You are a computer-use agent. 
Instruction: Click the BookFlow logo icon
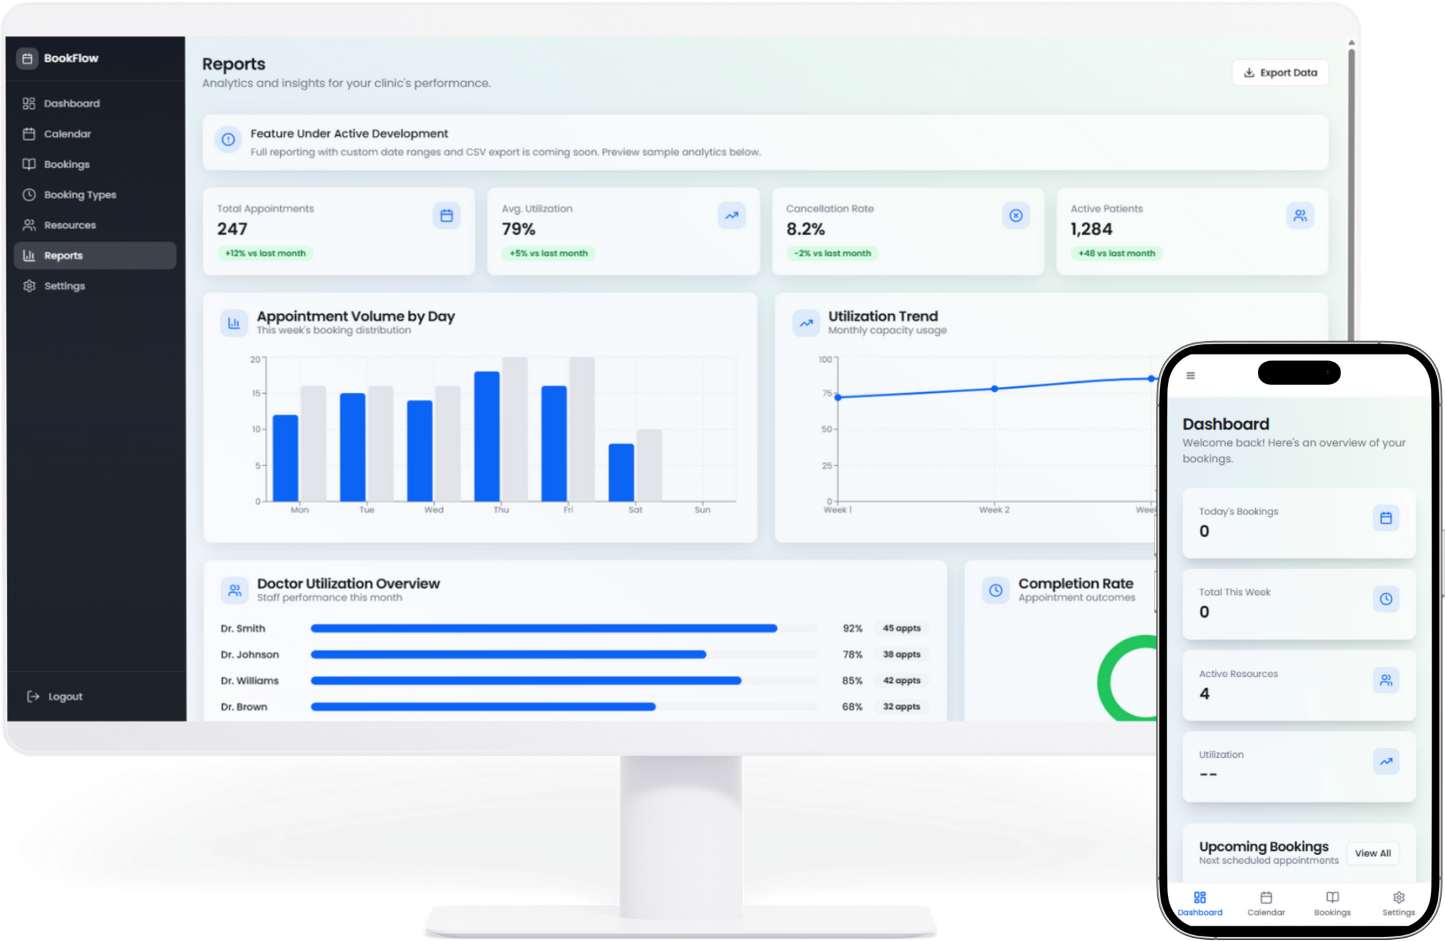[27, 59]
